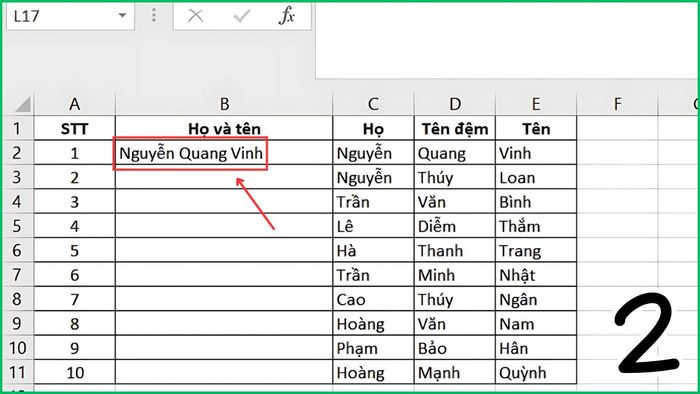This screenshot has width=700, height=394.
Task: Click the Cancel (X) formula bar icon
Action: coord(196,17)
